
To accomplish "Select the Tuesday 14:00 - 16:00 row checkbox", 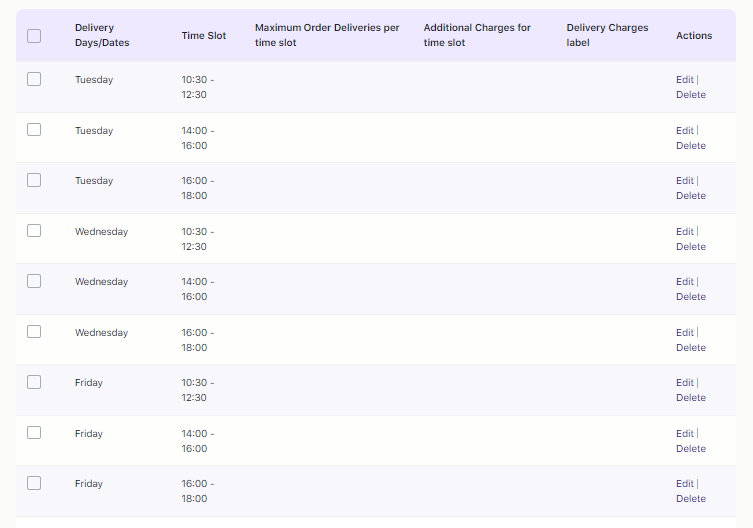I will point(34,130).
